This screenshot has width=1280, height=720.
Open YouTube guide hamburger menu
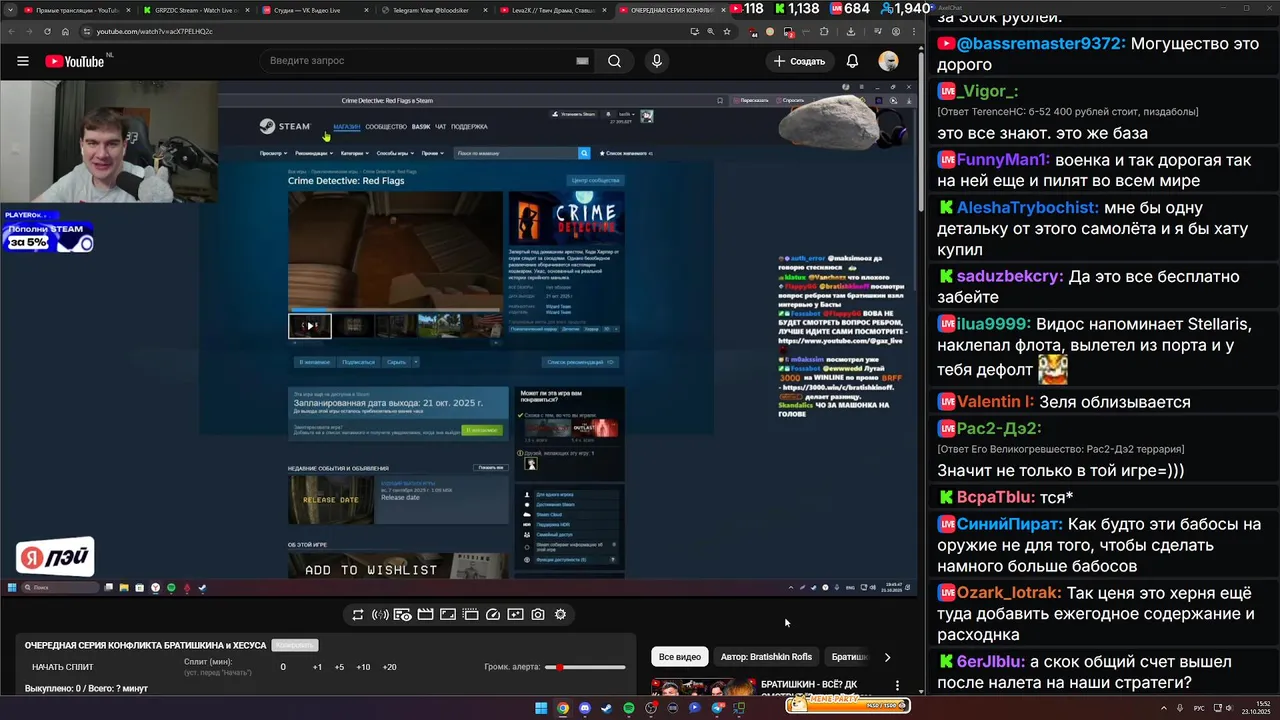click(x=22, y=61)
